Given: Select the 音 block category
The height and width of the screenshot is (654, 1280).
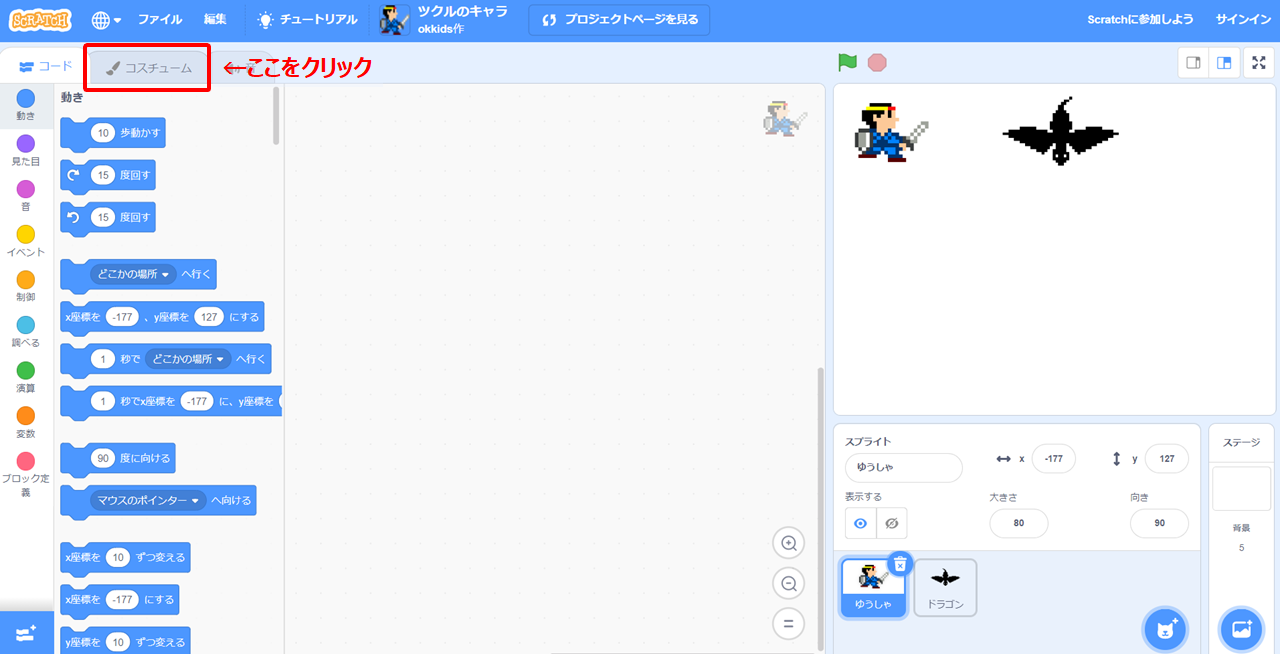Looking at the screenshot, I should [26, 196].
